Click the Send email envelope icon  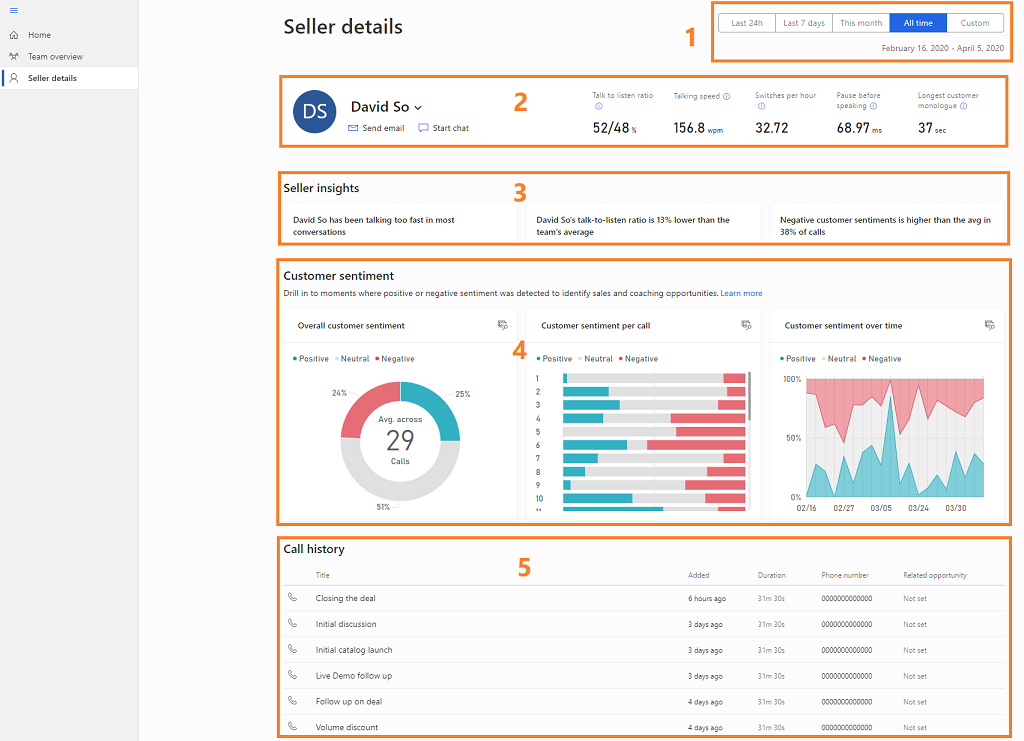[355, 128]
